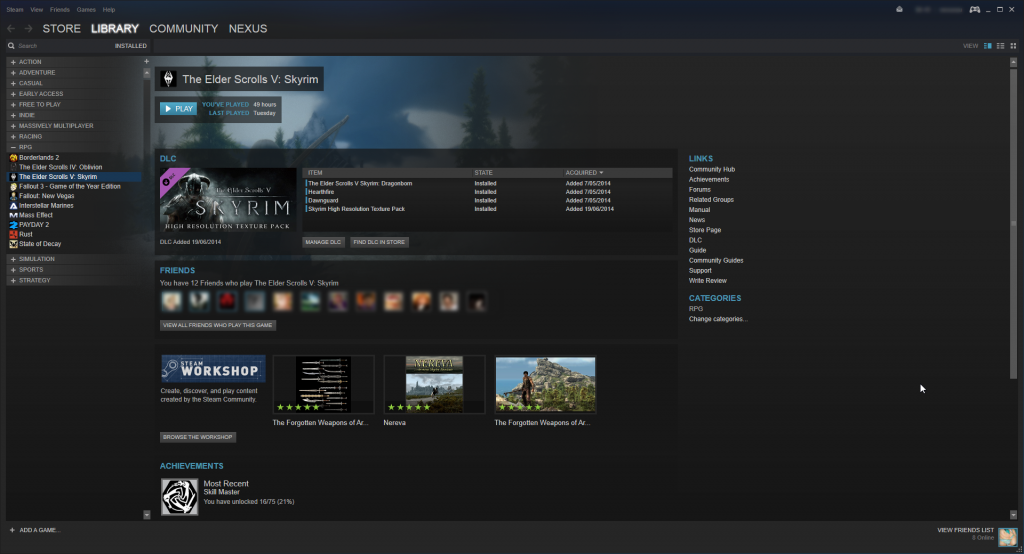Open the Games menu
This screenshot has height=554, width=1024.
pyautogui.click(x=86, y=10)
